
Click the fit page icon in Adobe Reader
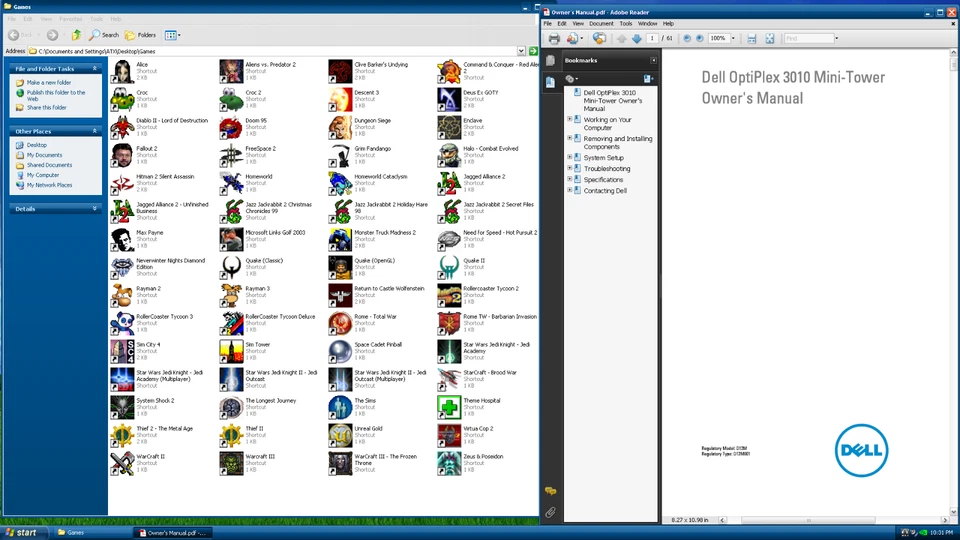pos(770,39)
